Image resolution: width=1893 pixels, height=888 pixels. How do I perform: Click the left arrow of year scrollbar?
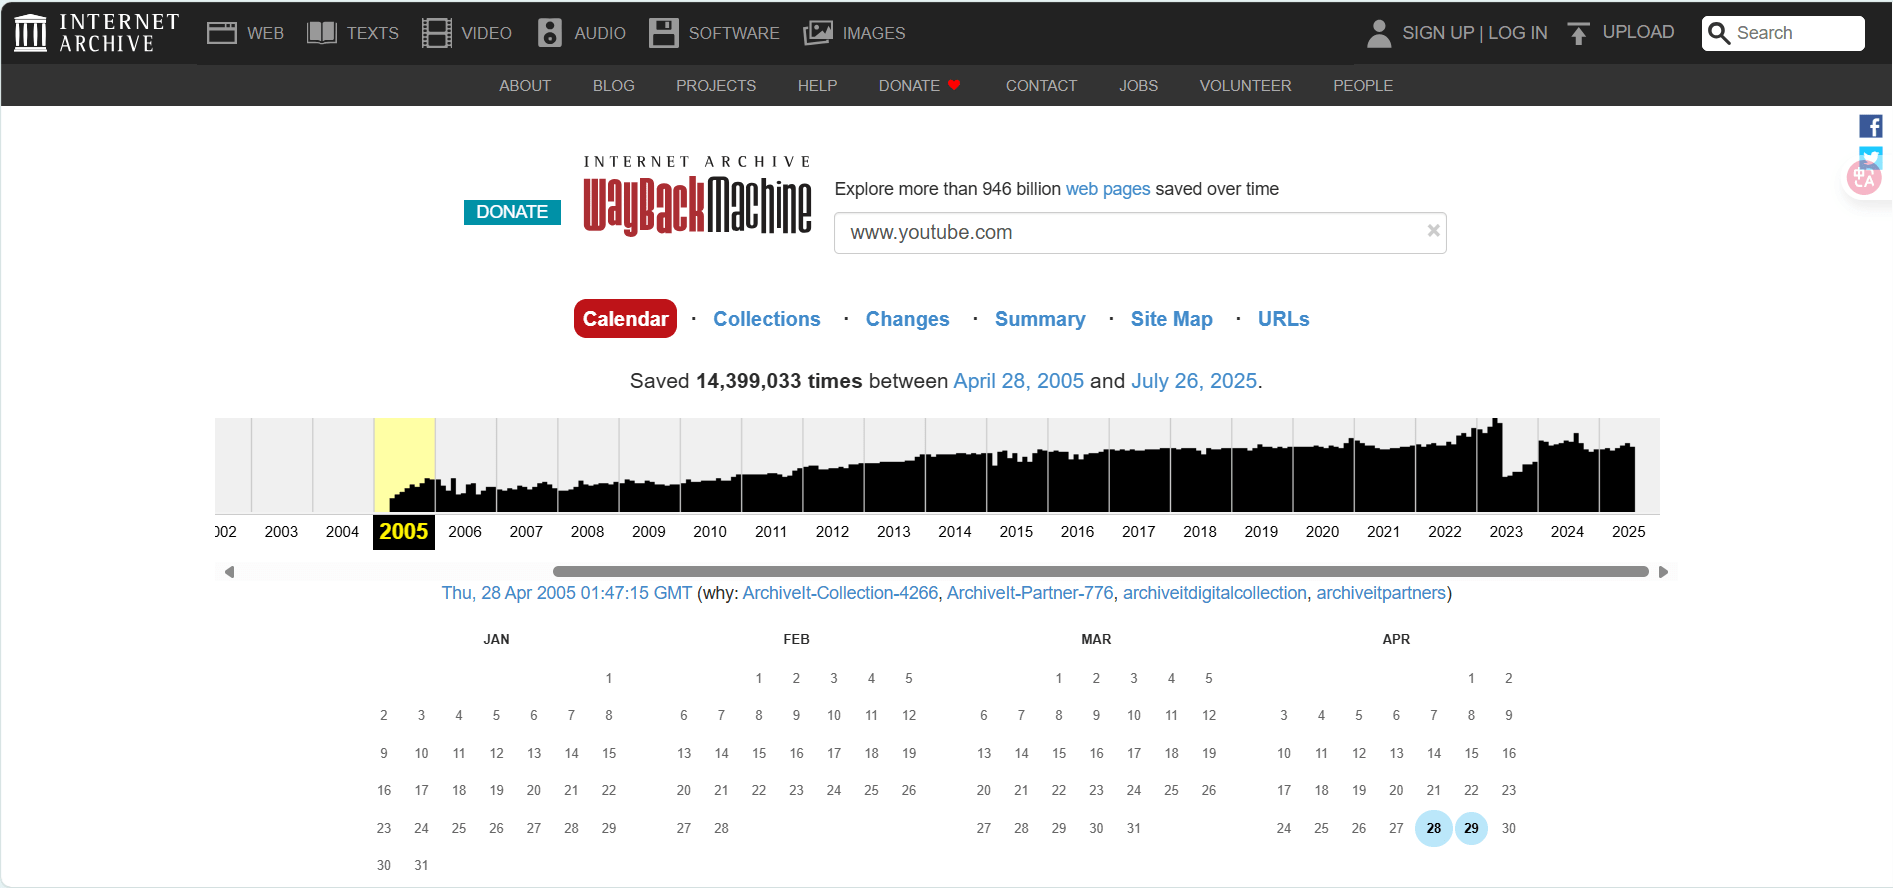[229, 572]
